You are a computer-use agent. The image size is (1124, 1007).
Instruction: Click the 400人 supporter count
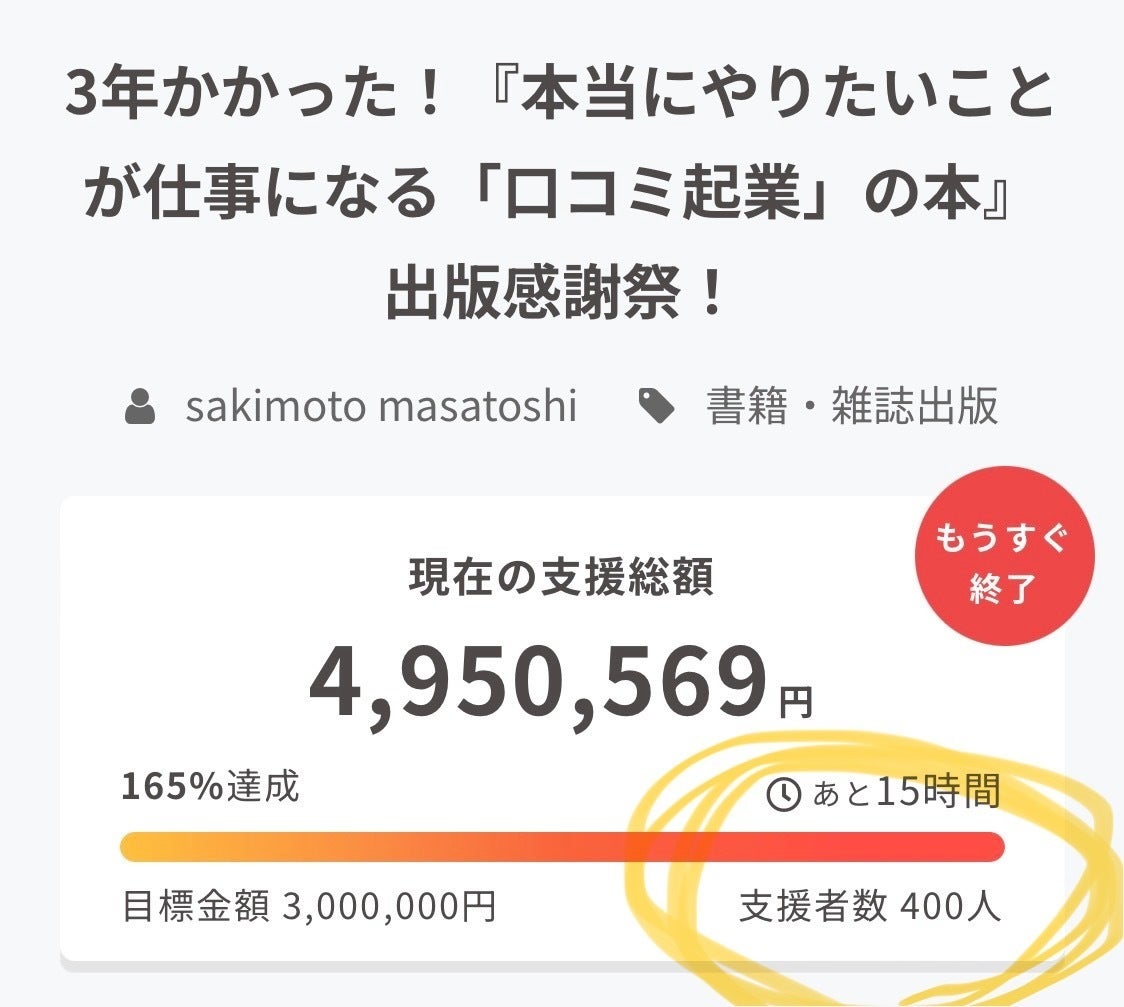pos(950,907)
